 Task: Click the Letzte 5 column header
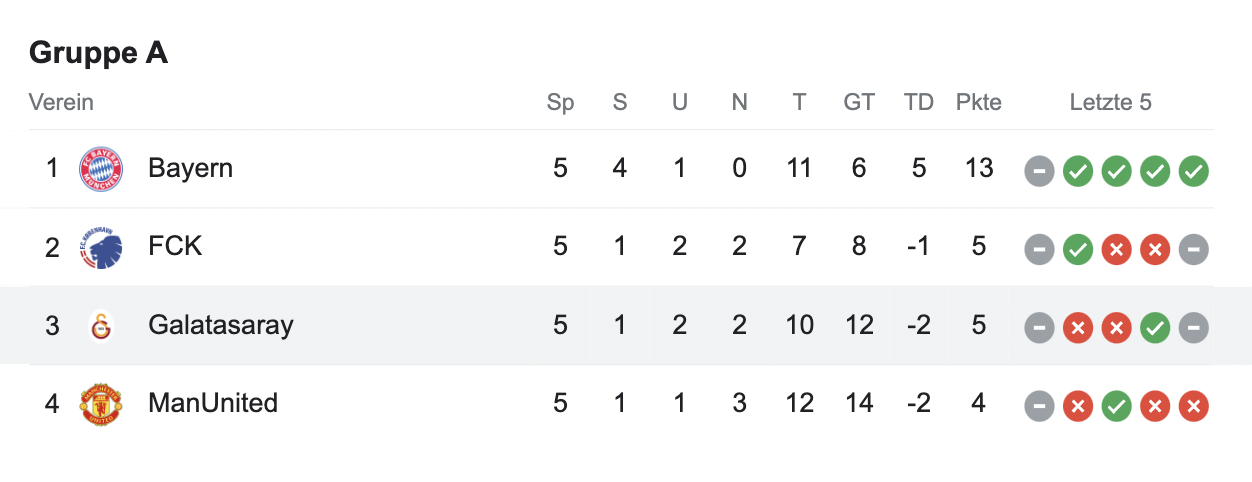point(1110,102)
